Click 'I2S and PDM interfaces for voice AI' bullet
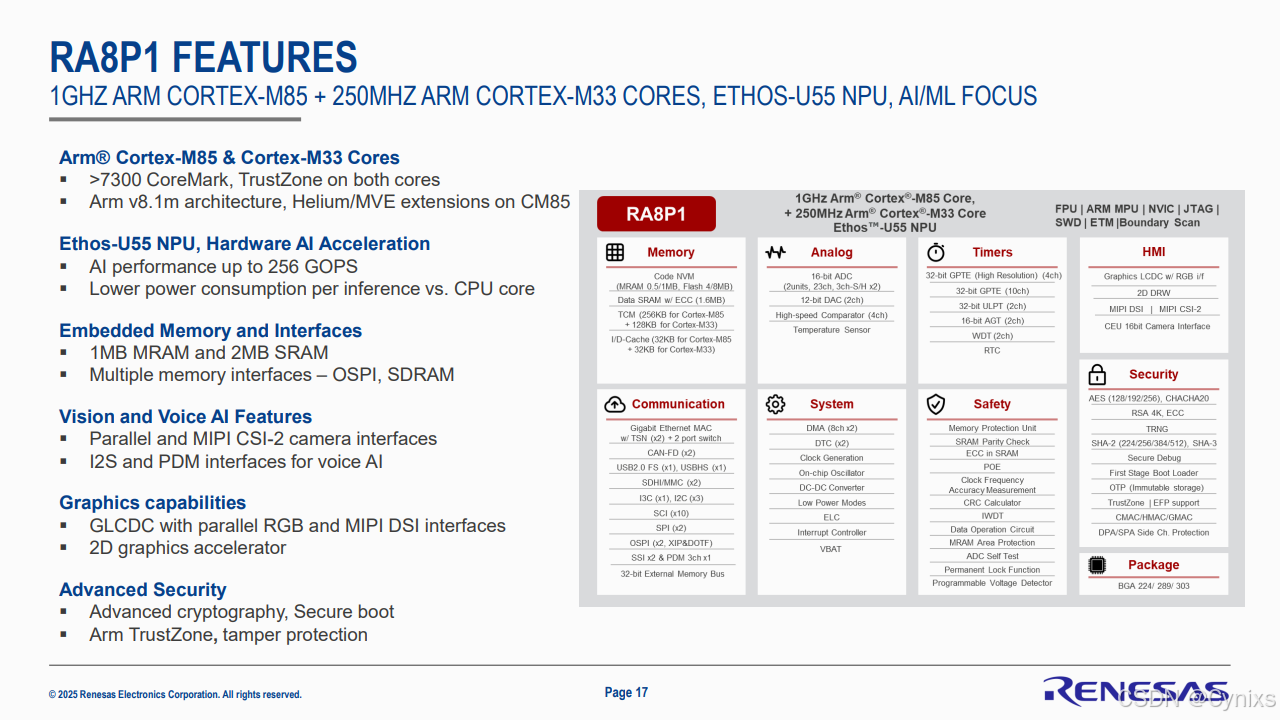Viewport: 1280px width, 720px height. [x=235, y=462]
